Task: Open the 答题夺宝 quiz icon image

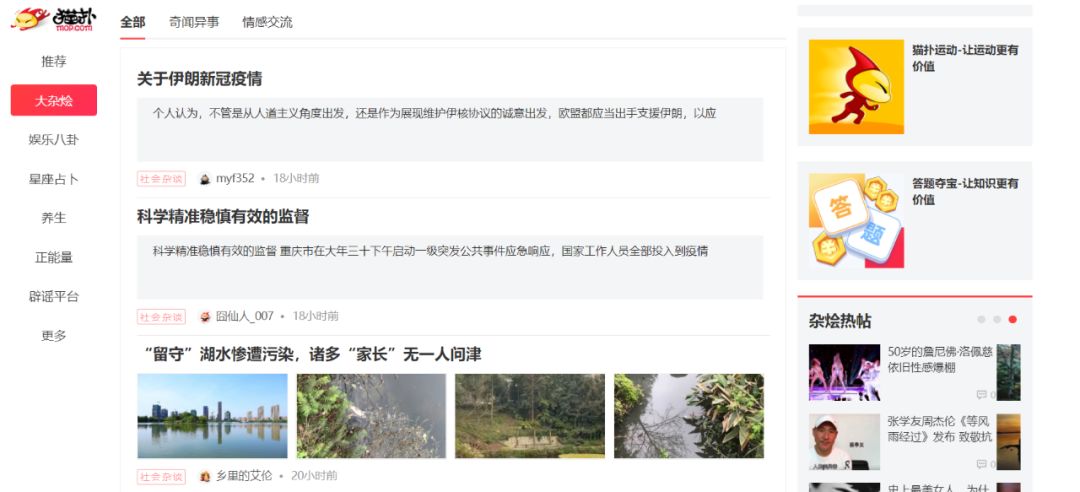Action: (856, 221)
